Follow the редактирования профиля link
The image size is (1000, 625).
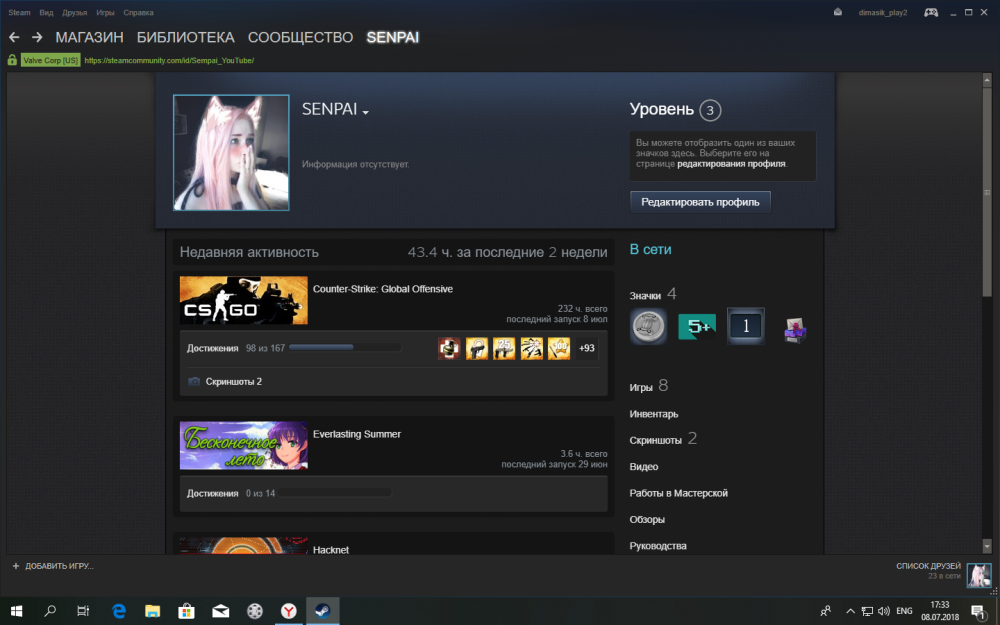[731, 164]
